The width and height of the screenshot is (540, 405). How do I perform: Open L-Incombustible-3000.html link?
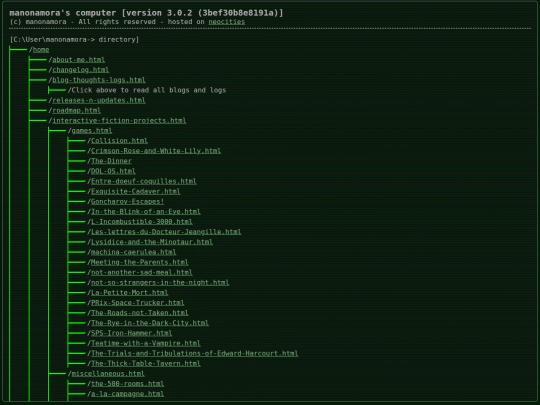click(x=142, y=222)
